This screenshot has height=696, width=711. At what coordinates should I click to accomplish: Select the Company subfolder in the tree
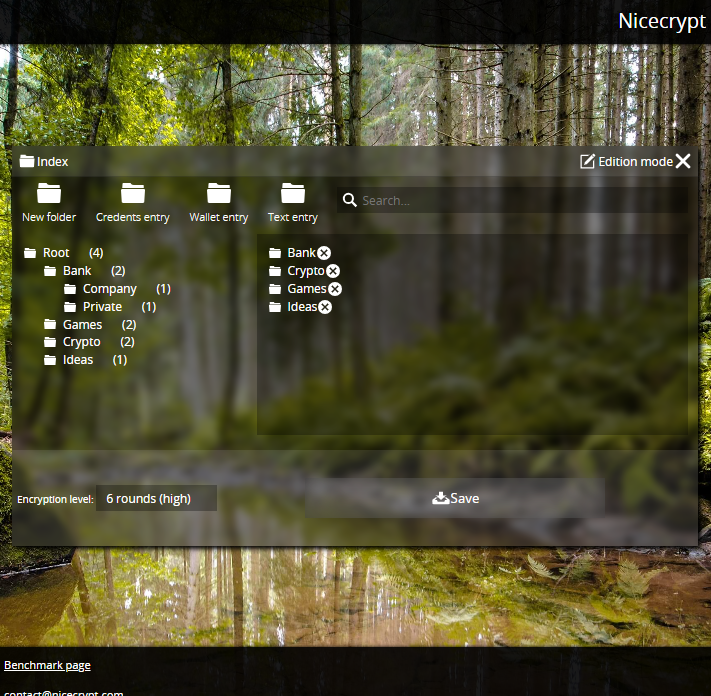click(x=109, y=289)
